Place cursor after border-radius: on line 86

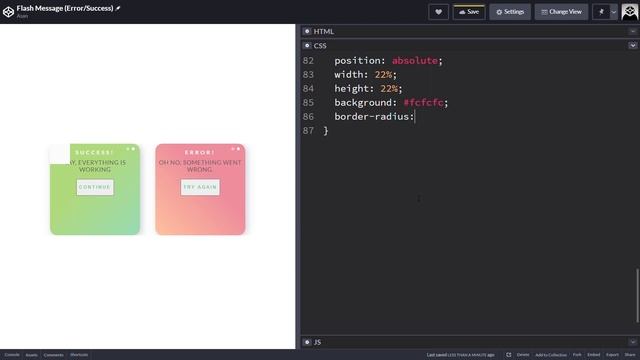(415, 116)
